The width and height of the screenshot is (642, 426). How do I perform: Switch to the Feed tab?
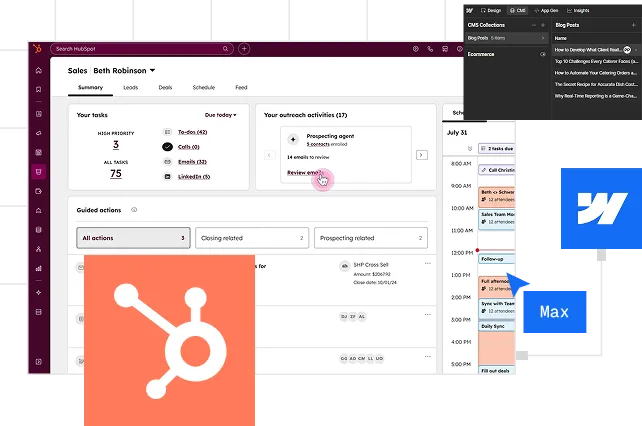point(241,87)
